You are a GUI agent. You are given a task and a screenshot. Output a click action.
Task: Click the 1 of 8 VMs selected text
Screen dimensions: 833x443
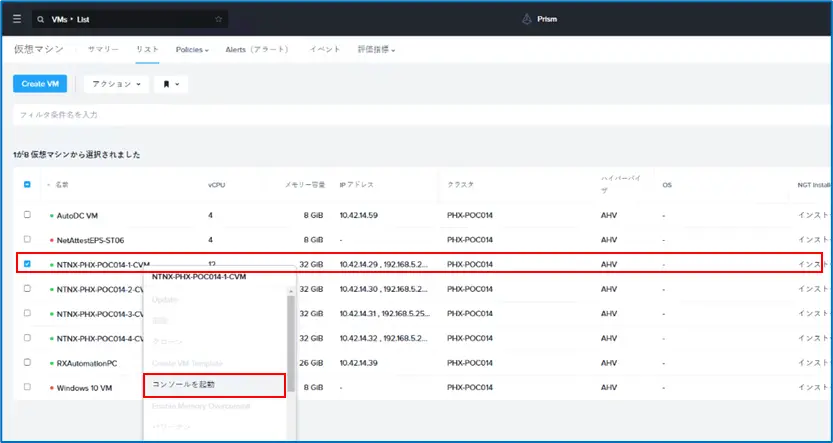(76, 155)
